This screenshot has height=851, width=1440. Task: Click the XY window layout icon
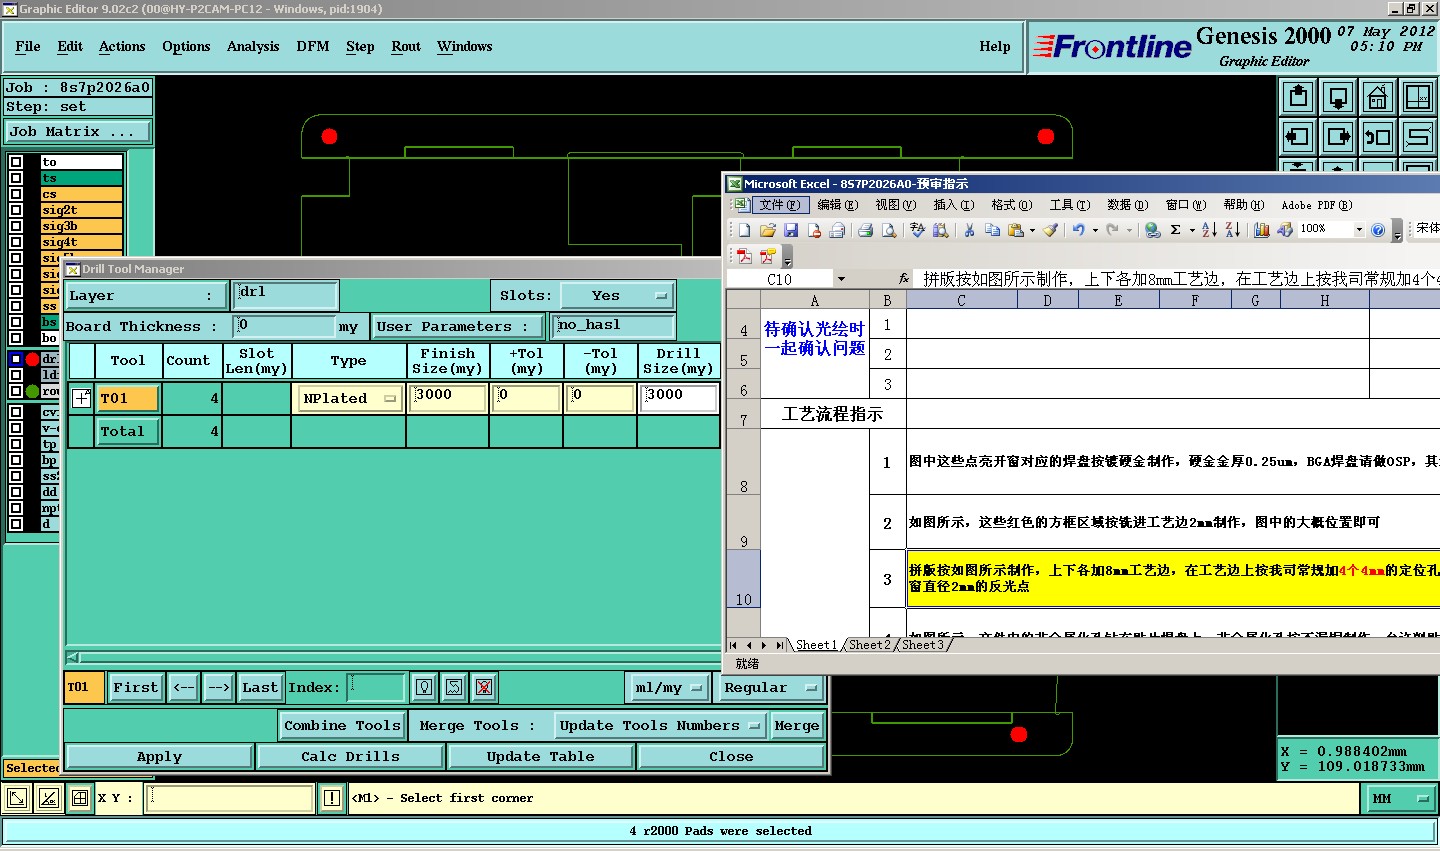(1418, 97)
